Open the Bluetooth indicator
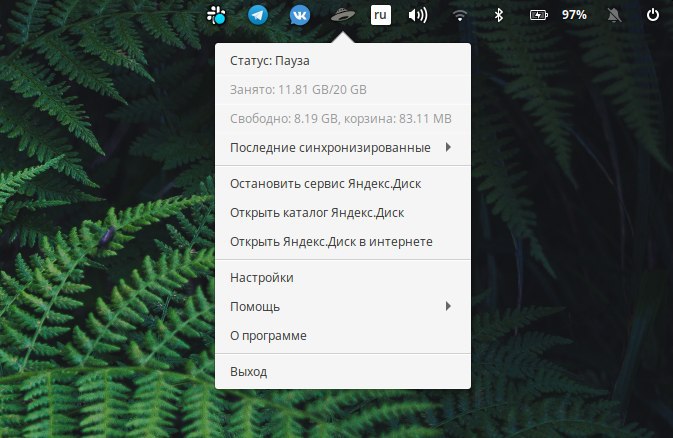 point(498,15)
